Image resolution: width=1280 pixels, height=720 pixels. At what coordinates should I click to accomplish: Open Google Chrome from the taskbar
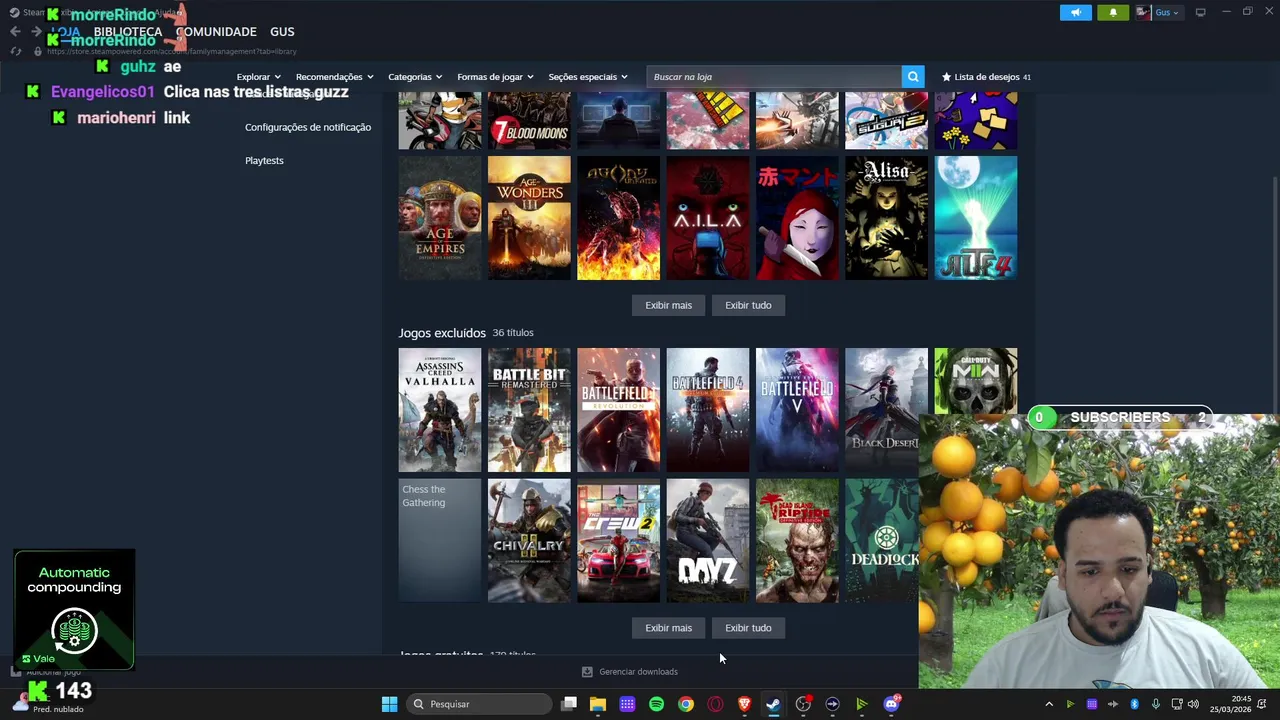685,704
